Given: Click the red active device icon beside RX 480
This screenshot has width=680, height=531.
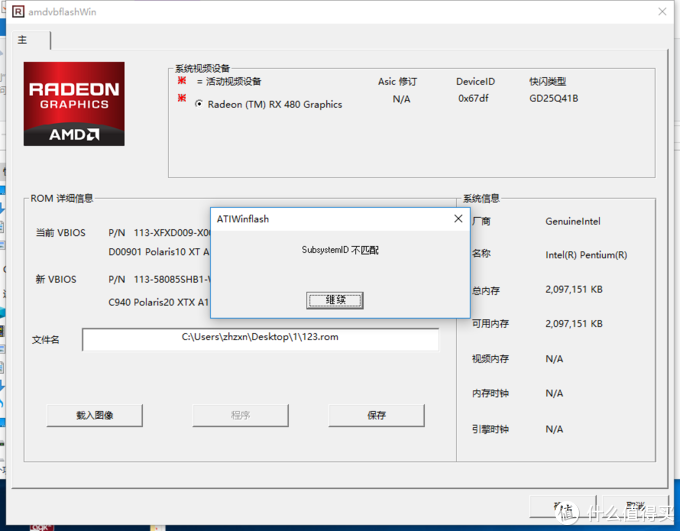Looking at the screenshot, I should 181,99.
